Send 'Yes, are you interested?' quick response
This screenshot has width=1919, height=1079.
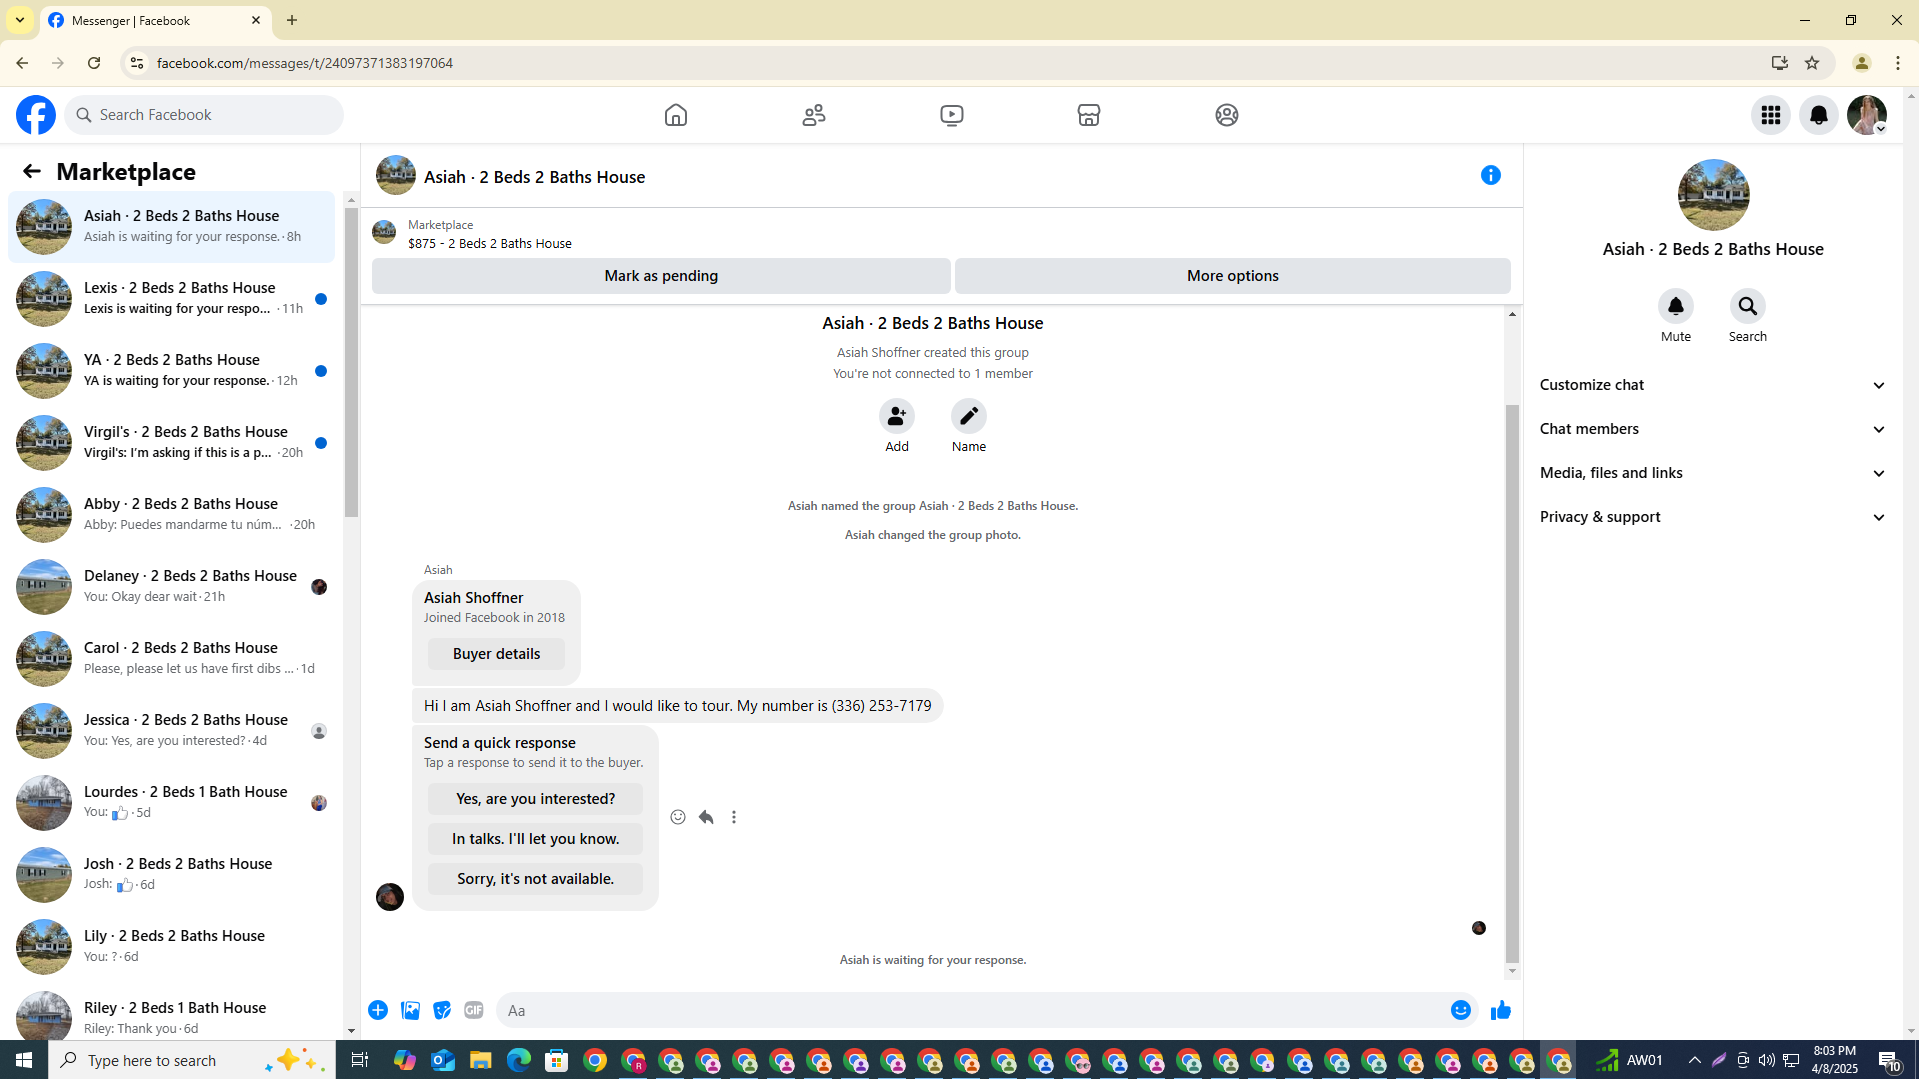[x=535, y=799]
